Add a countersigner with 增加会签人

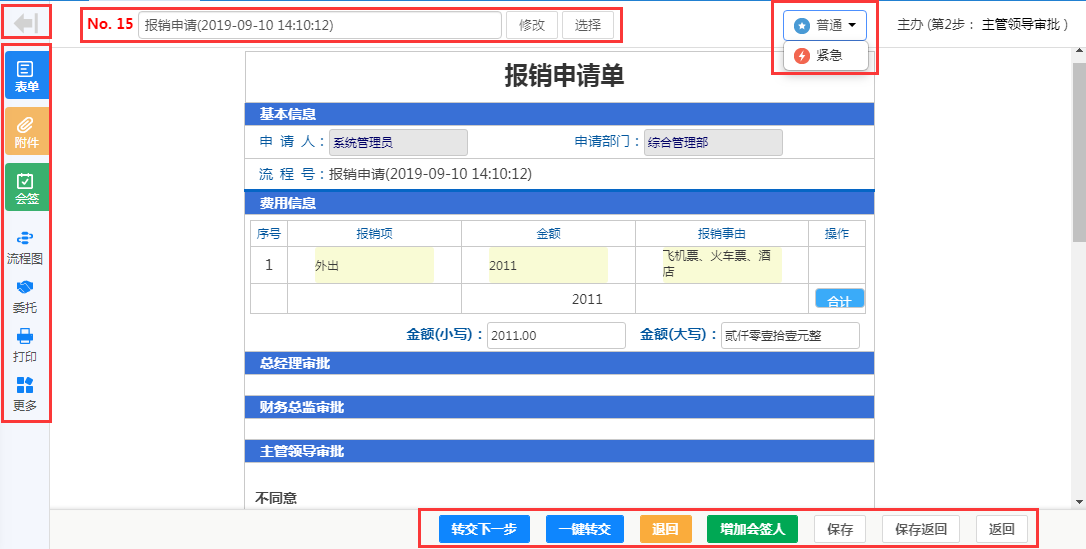coord(752,529)
